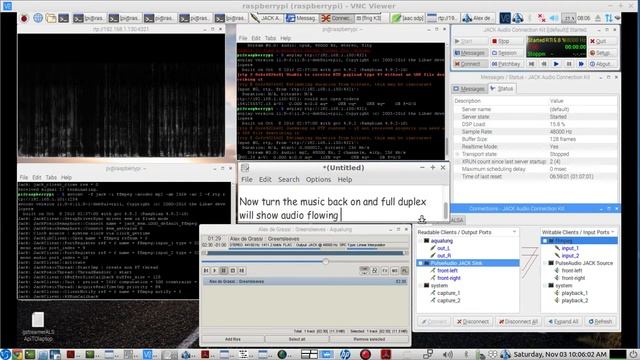Click Expand All in Connections window

(x=563, y=322)
